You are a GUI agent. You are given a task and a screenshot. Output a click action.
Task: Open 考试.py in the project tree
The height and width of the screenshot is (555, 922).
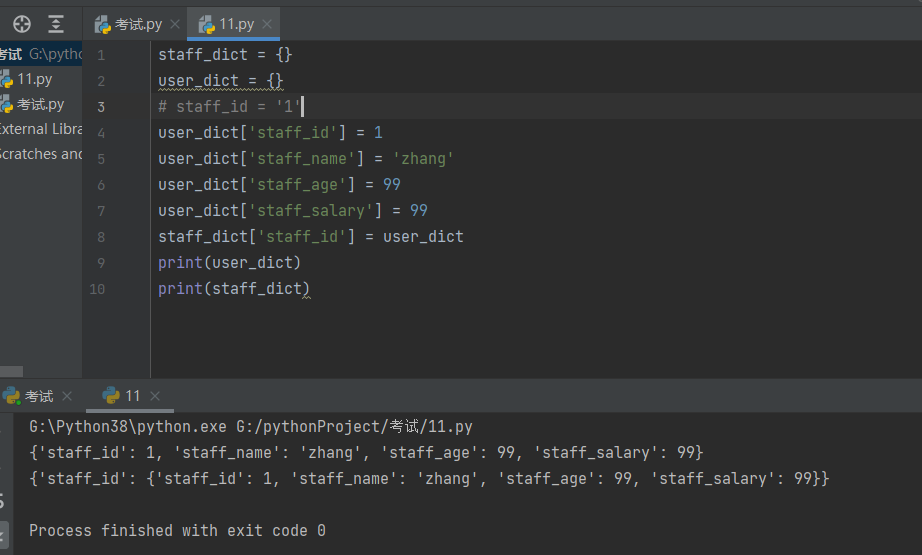(40, 105)
